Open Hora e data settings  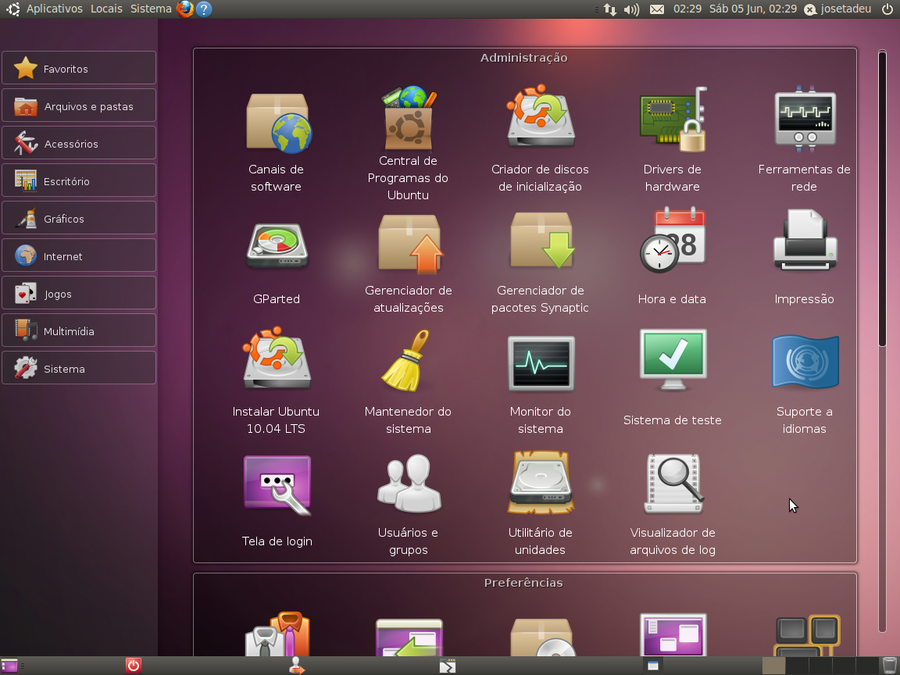[x=672, y=258]
